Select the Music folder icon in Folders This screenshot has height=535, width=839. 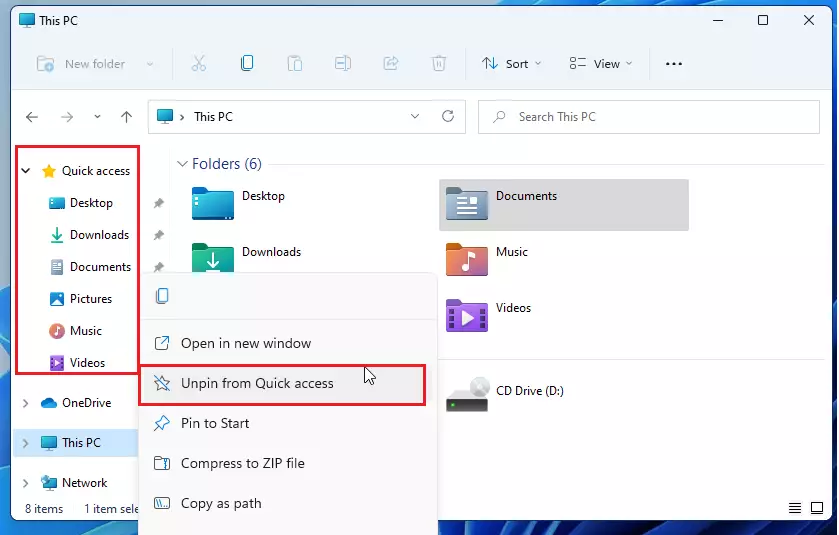(467, 259)
